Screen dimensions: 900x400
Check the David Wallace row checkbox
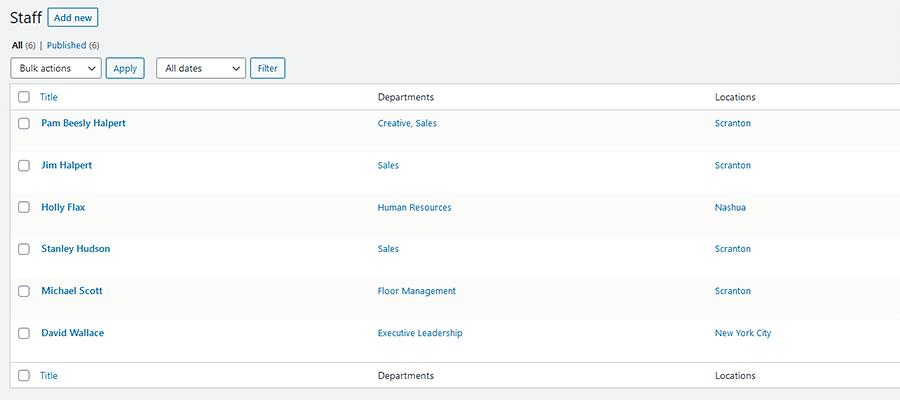click(24, 333)
